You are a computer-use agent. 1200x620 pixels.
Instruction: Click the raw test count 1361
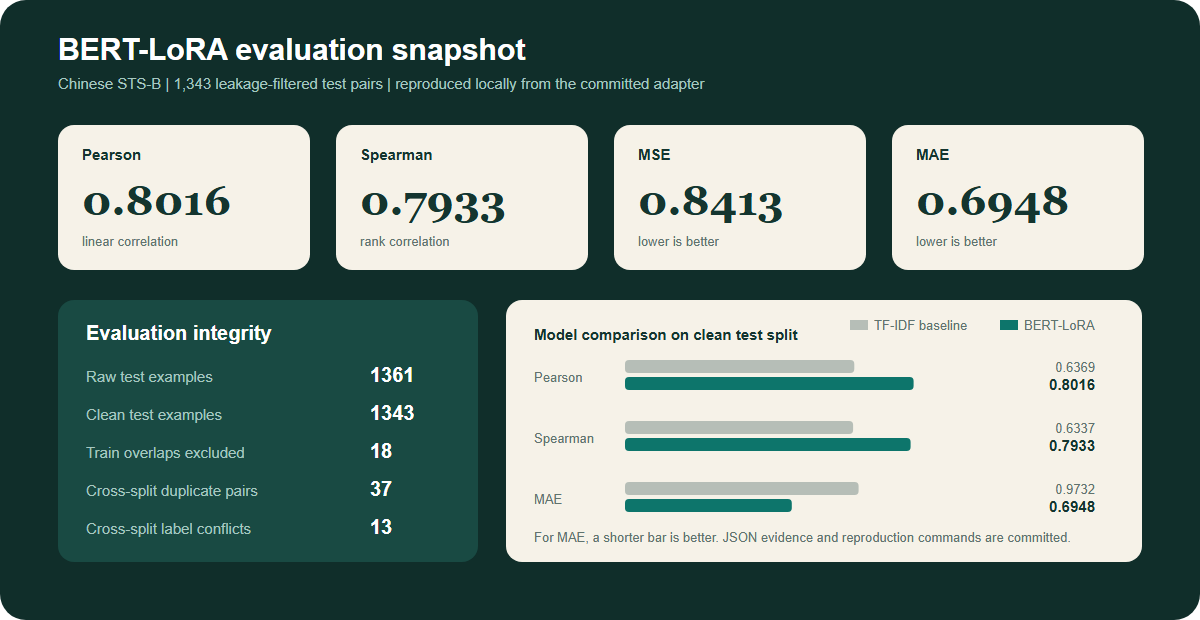pyautogui.click(x=392, y=375)
